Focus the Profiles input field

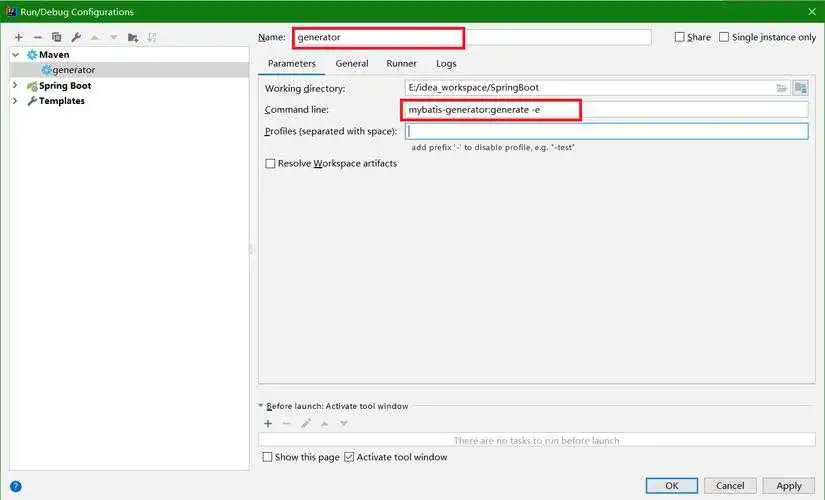coord(606,131)
